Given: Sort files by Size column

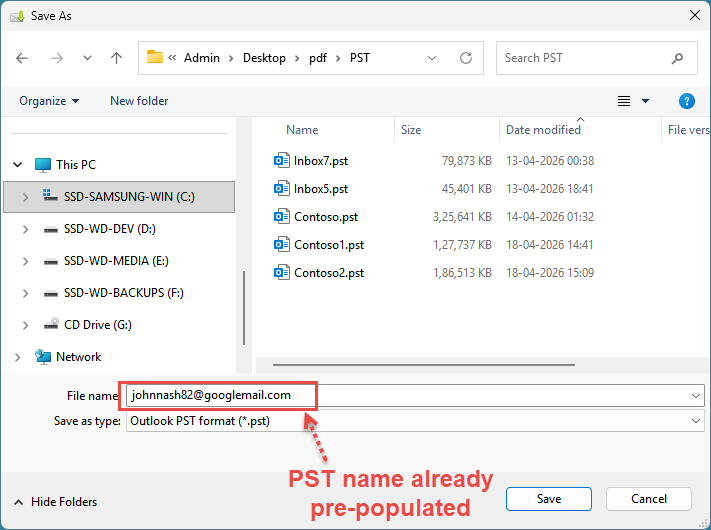Looking at the screenshot, I should pyautogui.click(x=411, y=130).
